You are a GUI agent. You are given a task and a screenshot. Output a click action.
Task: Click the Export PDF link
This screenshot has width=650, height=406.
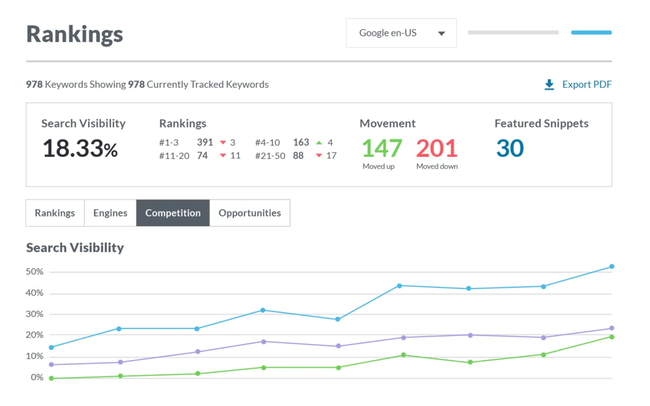click(586, 85)
